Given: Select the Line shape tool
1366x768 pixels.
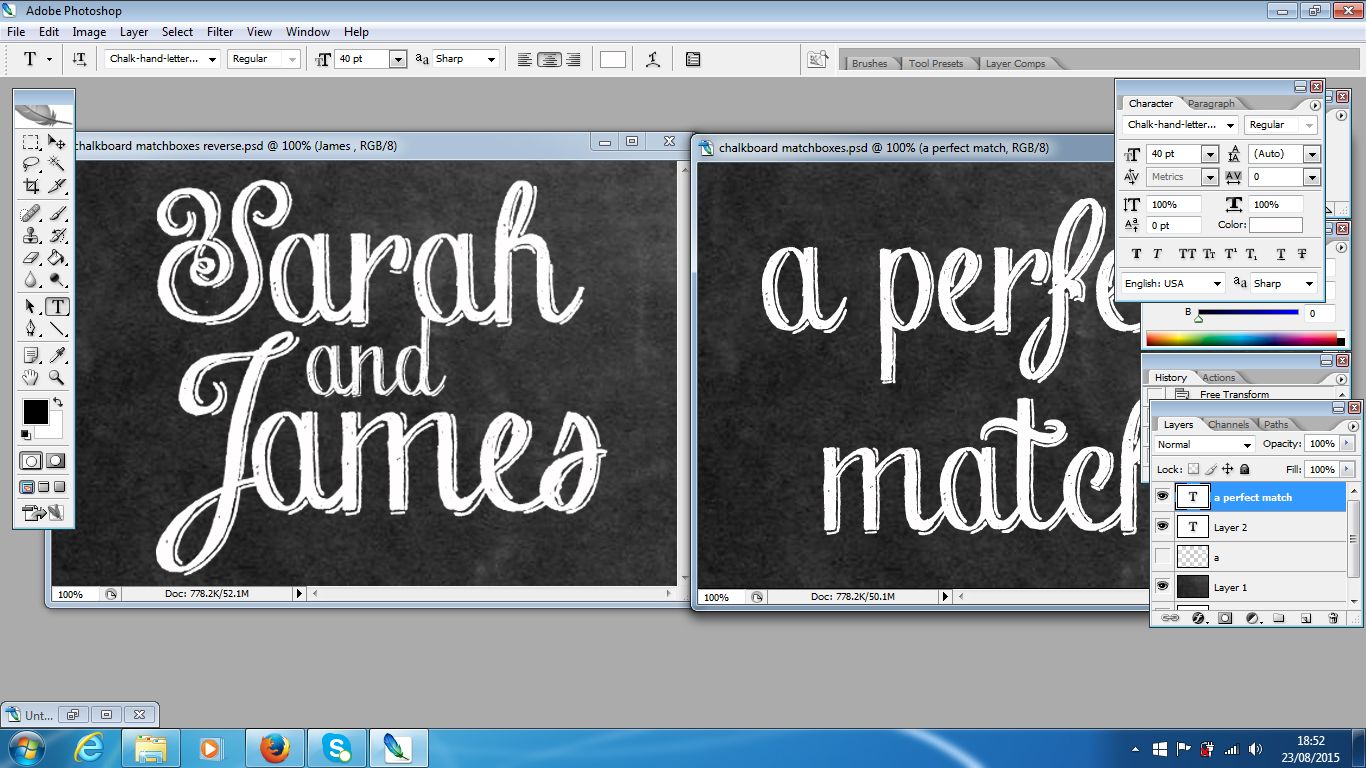Looking at the screenshot, I should pos(57,328).
